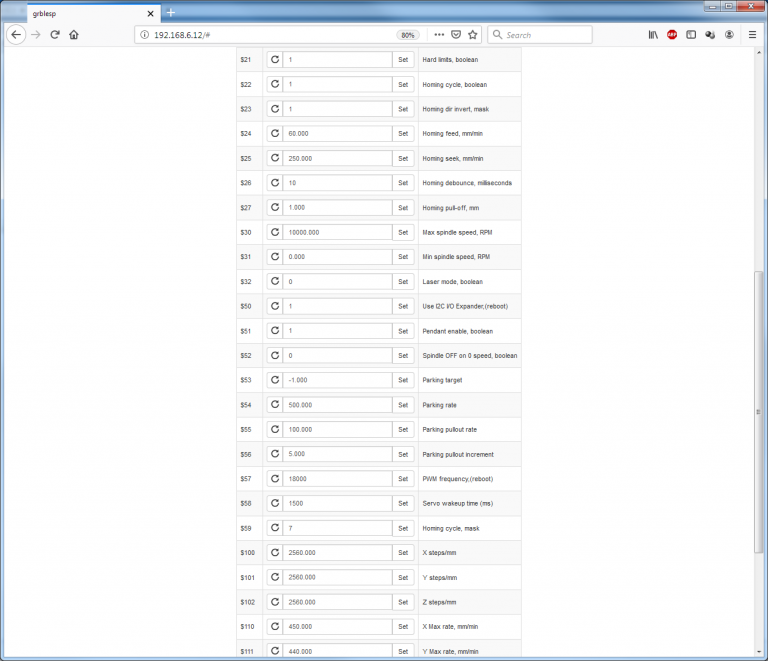Click Set for $56 Parking pullout increment
Screen dimensions: 768x661
pos(403,454)
